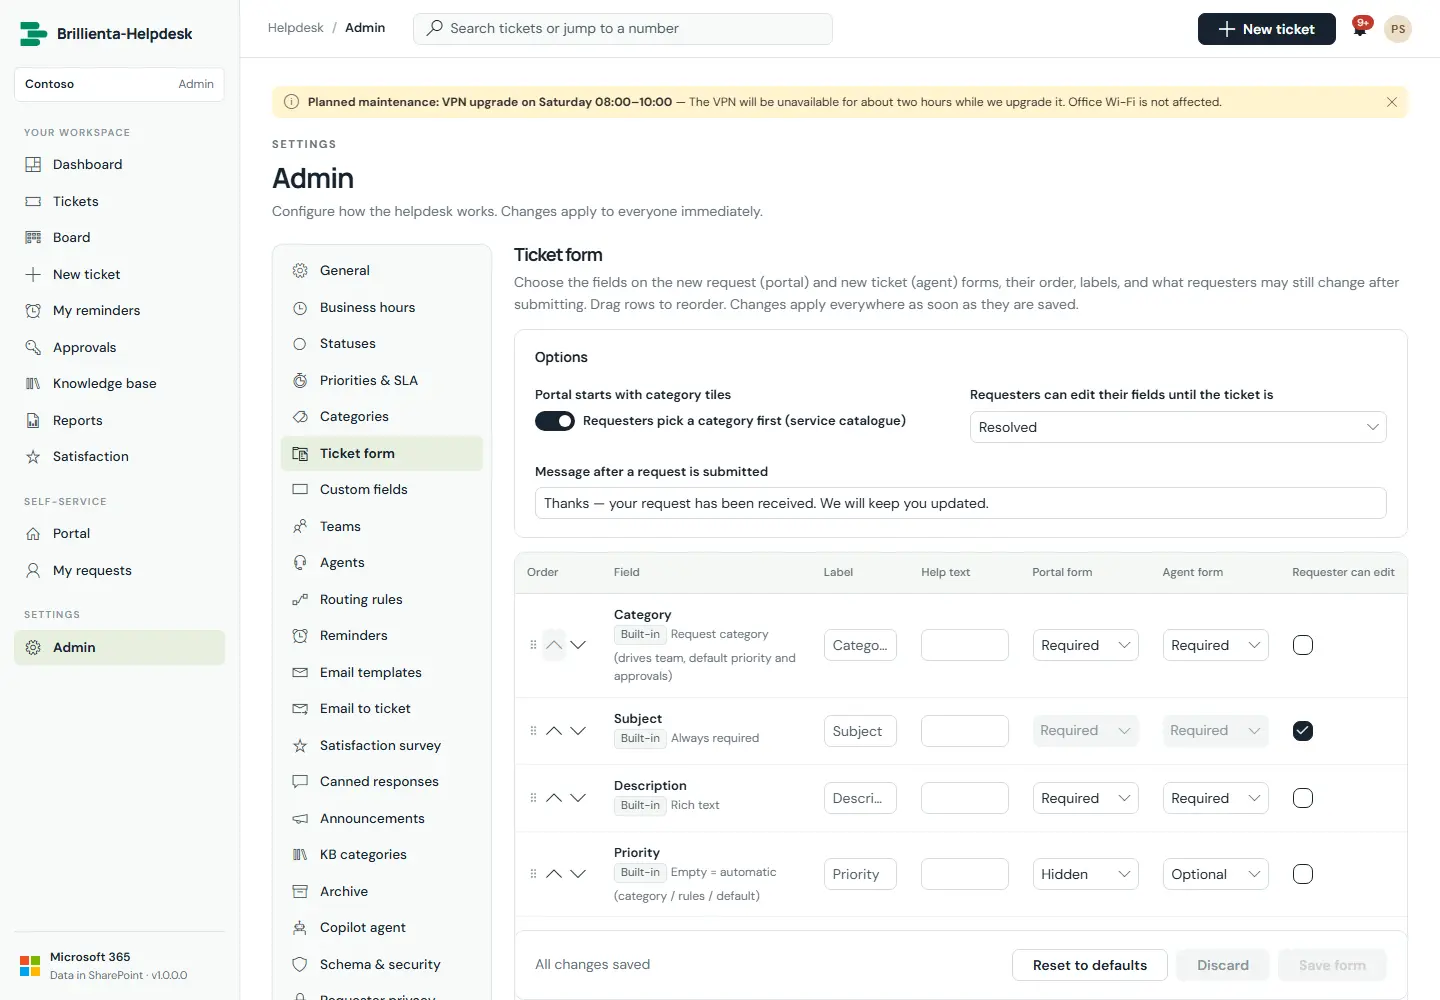Click the My reminders alarm icon
Screen dimensions: 1440x1000
pyautogui.click(x=33, y=311)
